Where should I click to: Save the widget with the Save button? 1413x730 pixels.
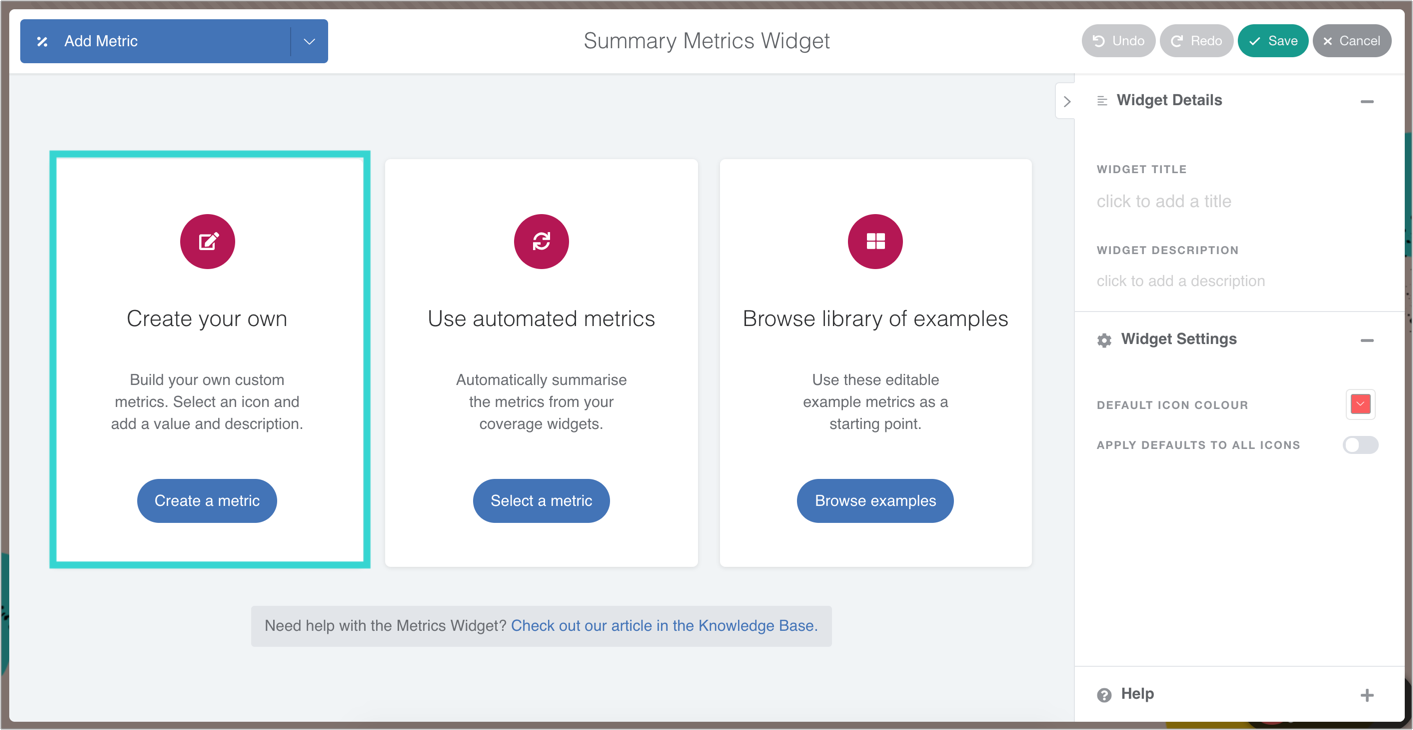point(1272,41)
